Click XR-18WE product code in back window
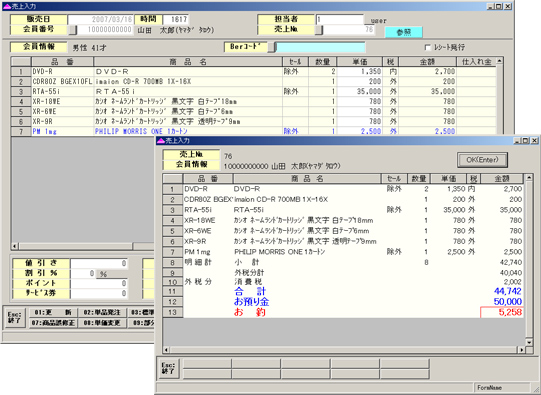Screen dimensions: 541x395 tap(47, 102)
